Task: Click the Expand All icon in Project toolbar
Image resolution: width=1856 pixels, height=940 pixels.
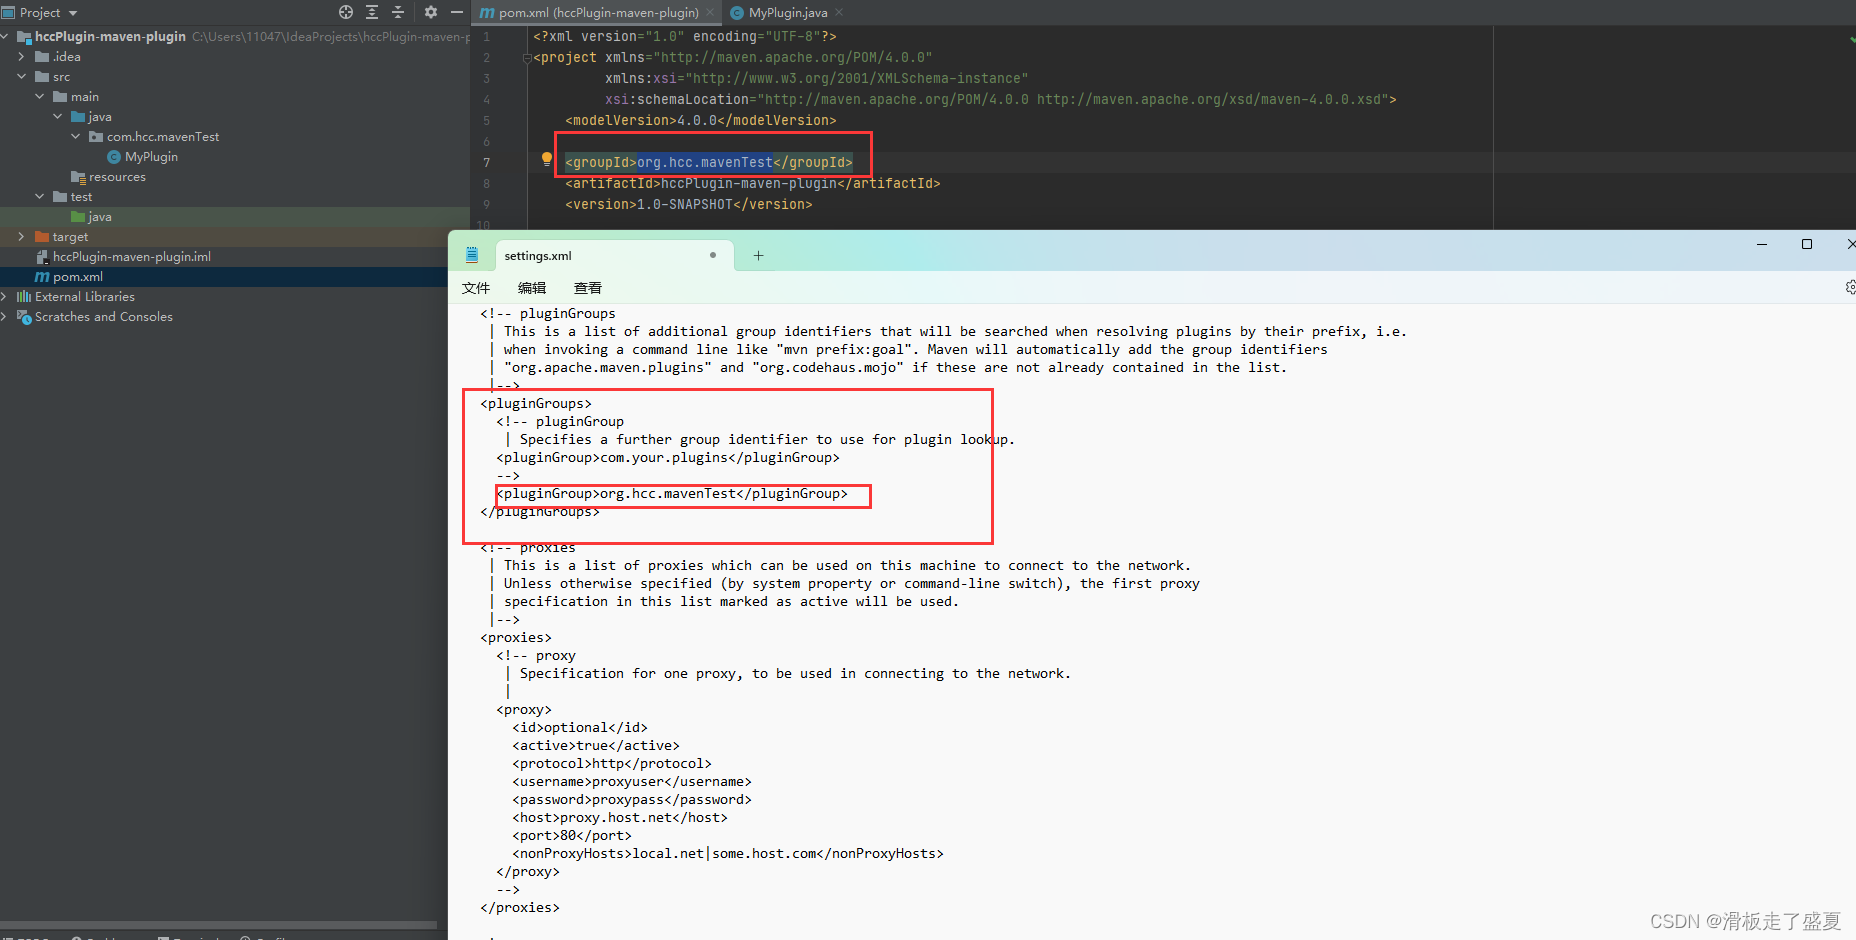Action: 371,12
